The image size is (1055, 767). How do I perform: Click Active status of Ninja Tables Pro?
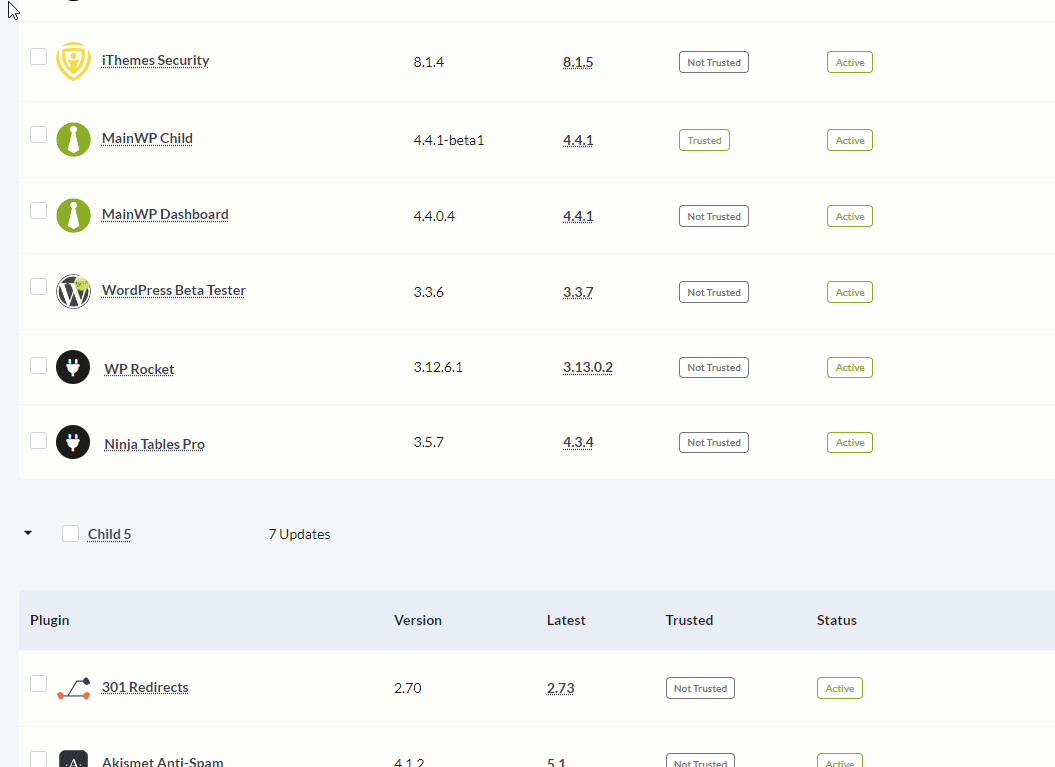(850, 443)
